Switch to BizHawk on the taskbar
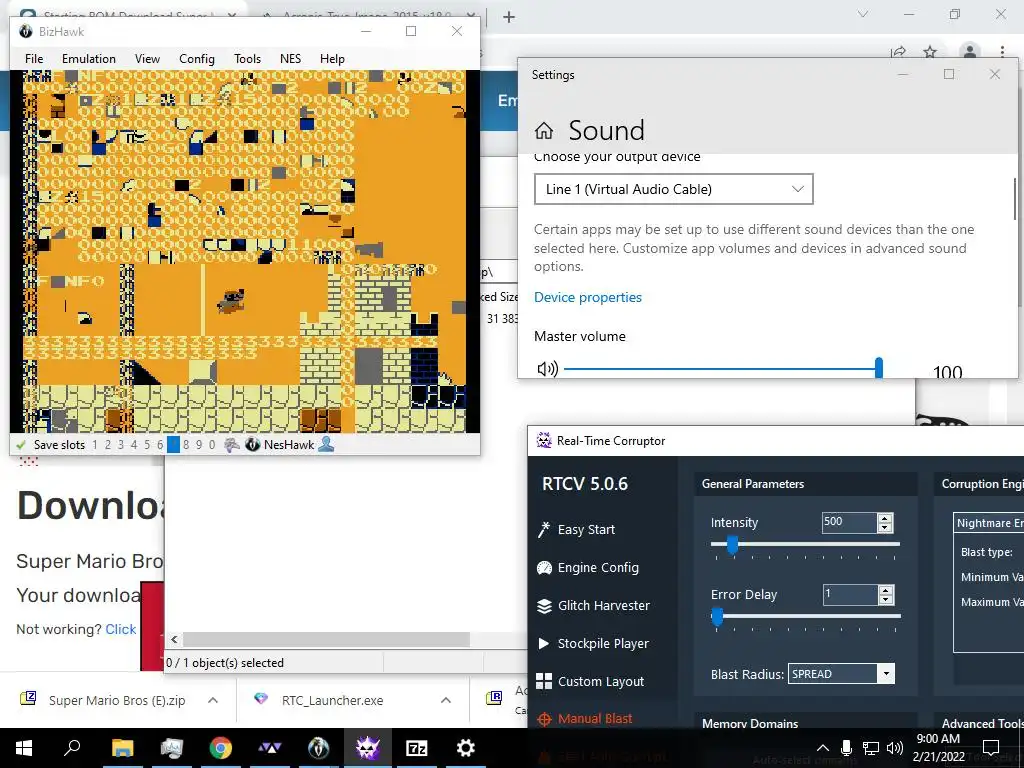Viewport: 1024px width, 768px height. coord(319,748)
